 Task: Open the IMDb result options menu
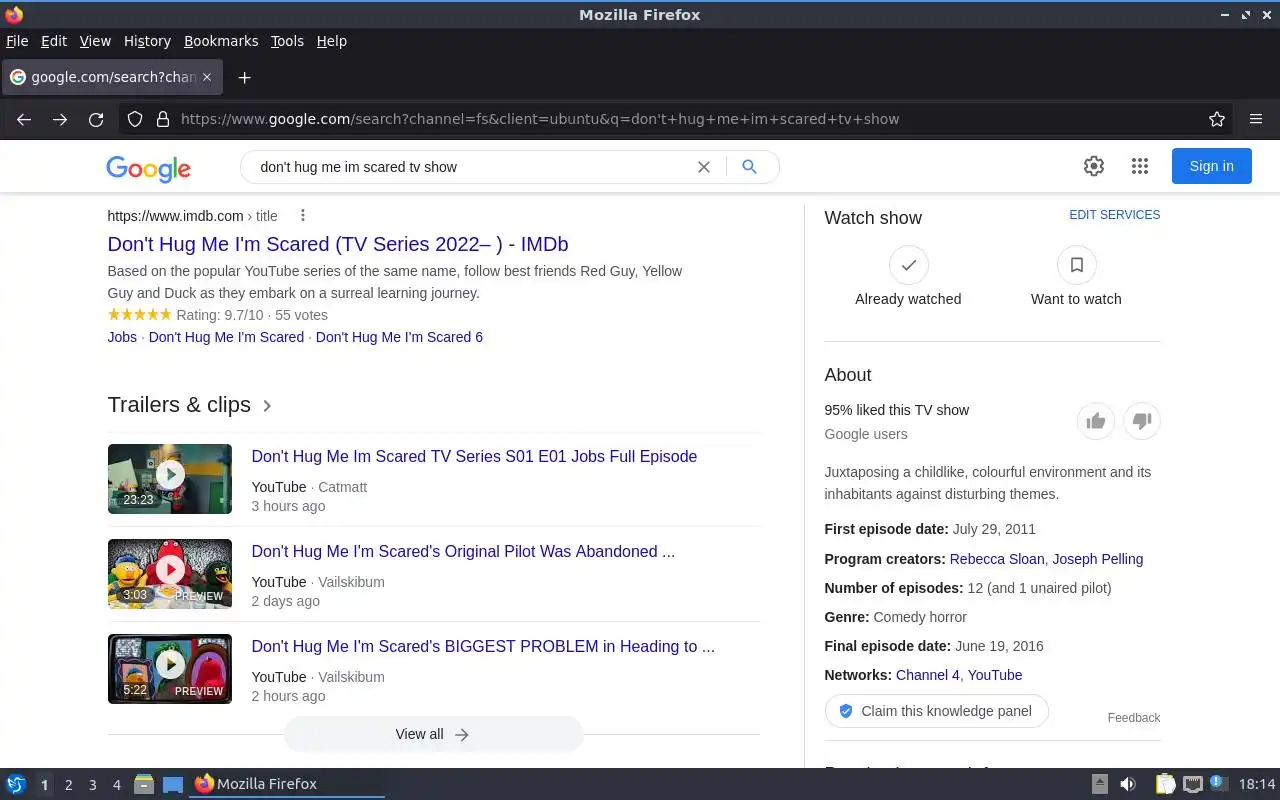tap(303, 215)
